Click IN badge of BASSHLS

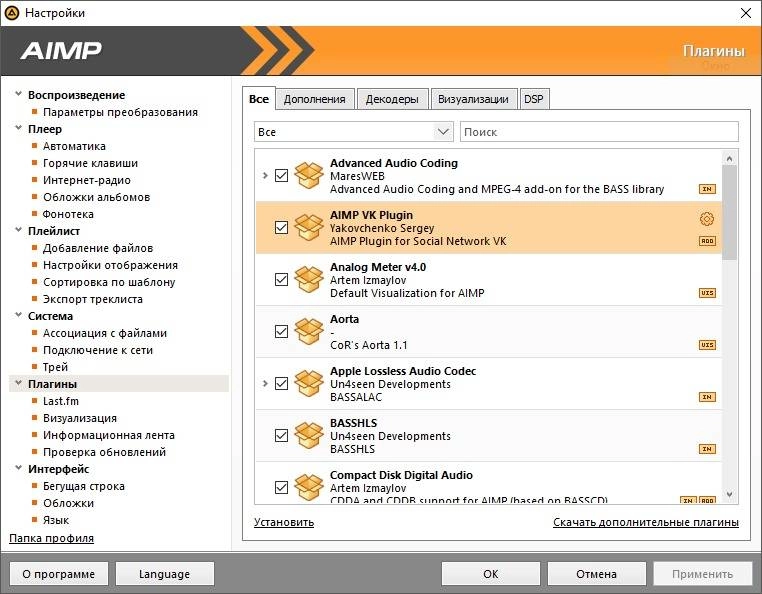(x=707, y=449)
